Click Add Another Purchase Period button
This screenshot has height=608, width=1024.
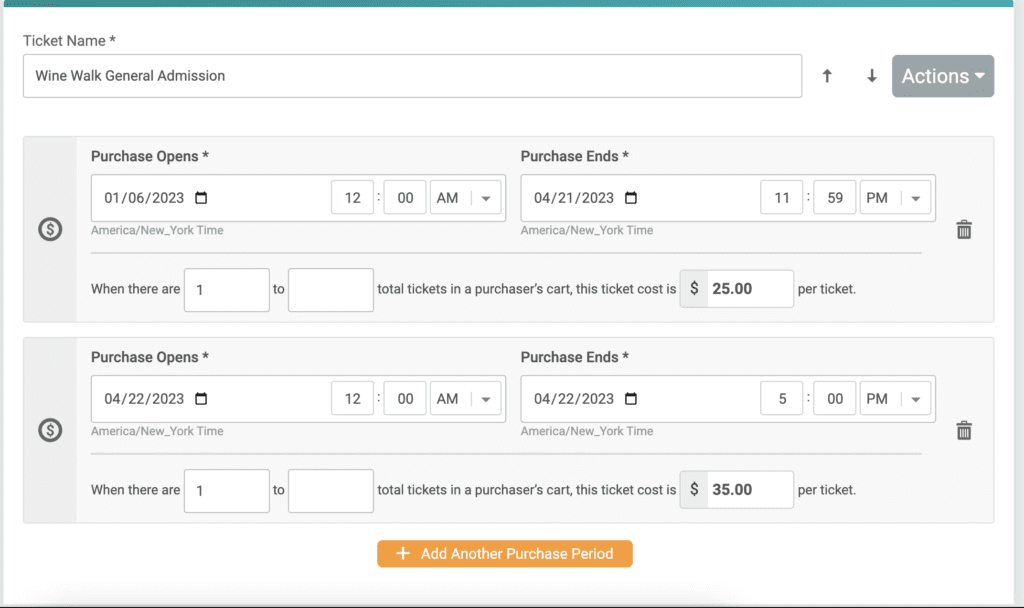tap(505, 554)
